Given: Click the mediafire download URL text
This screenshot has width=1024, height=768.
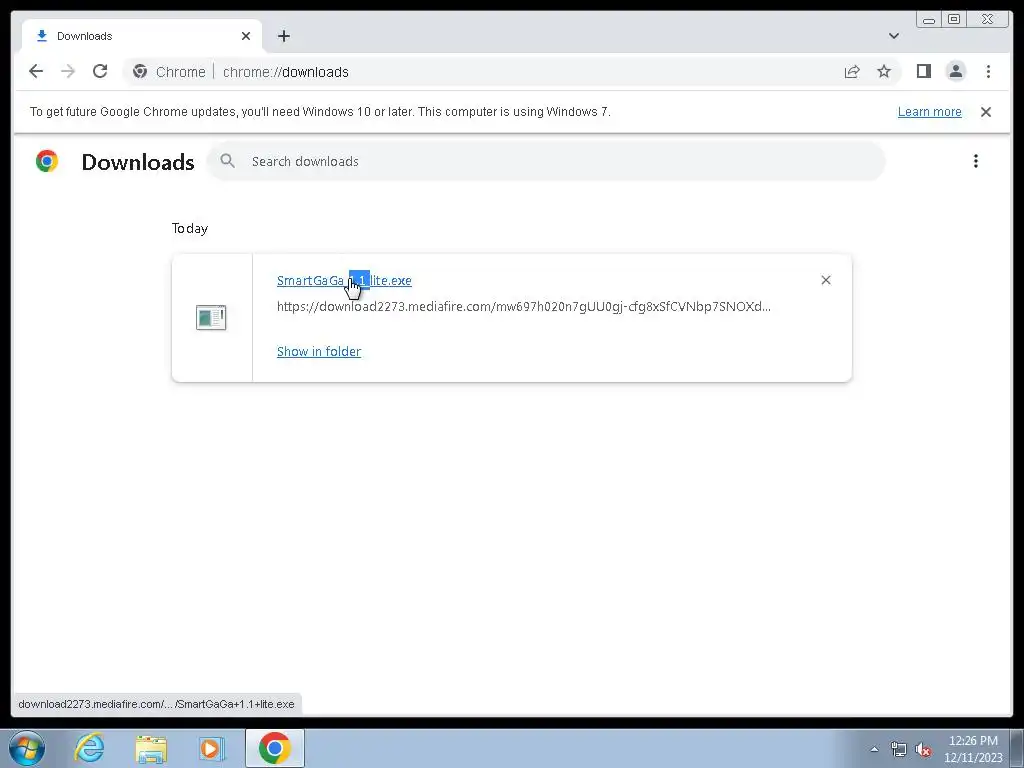Looking at the screenshot, I should click(x=524, y=306).
